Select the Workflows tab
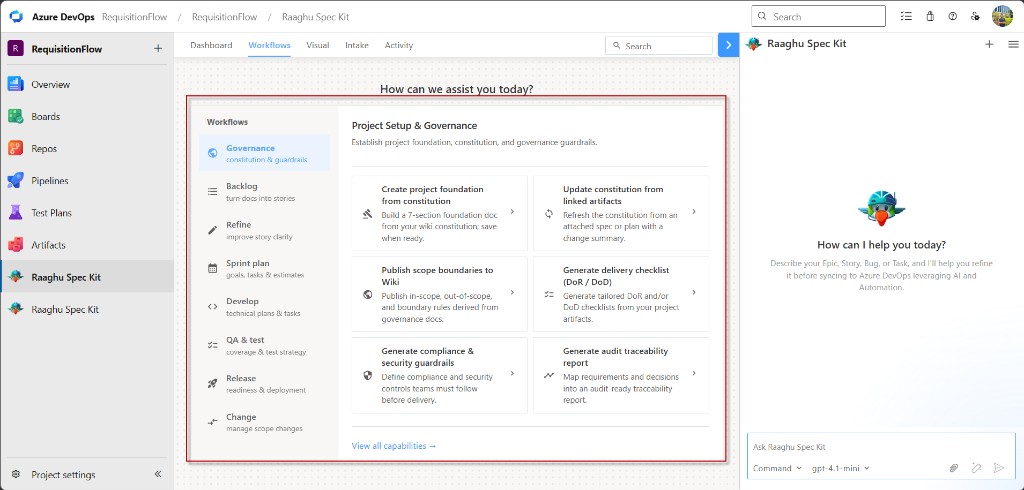Screen dimensions: 1024x490 pos(269,45)
